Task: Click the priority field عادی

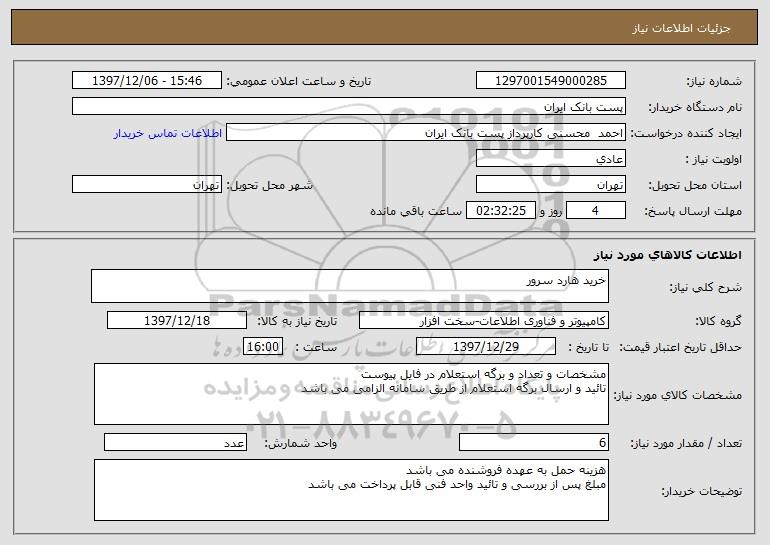Action: pyautogui.click(x=550, y=158)
